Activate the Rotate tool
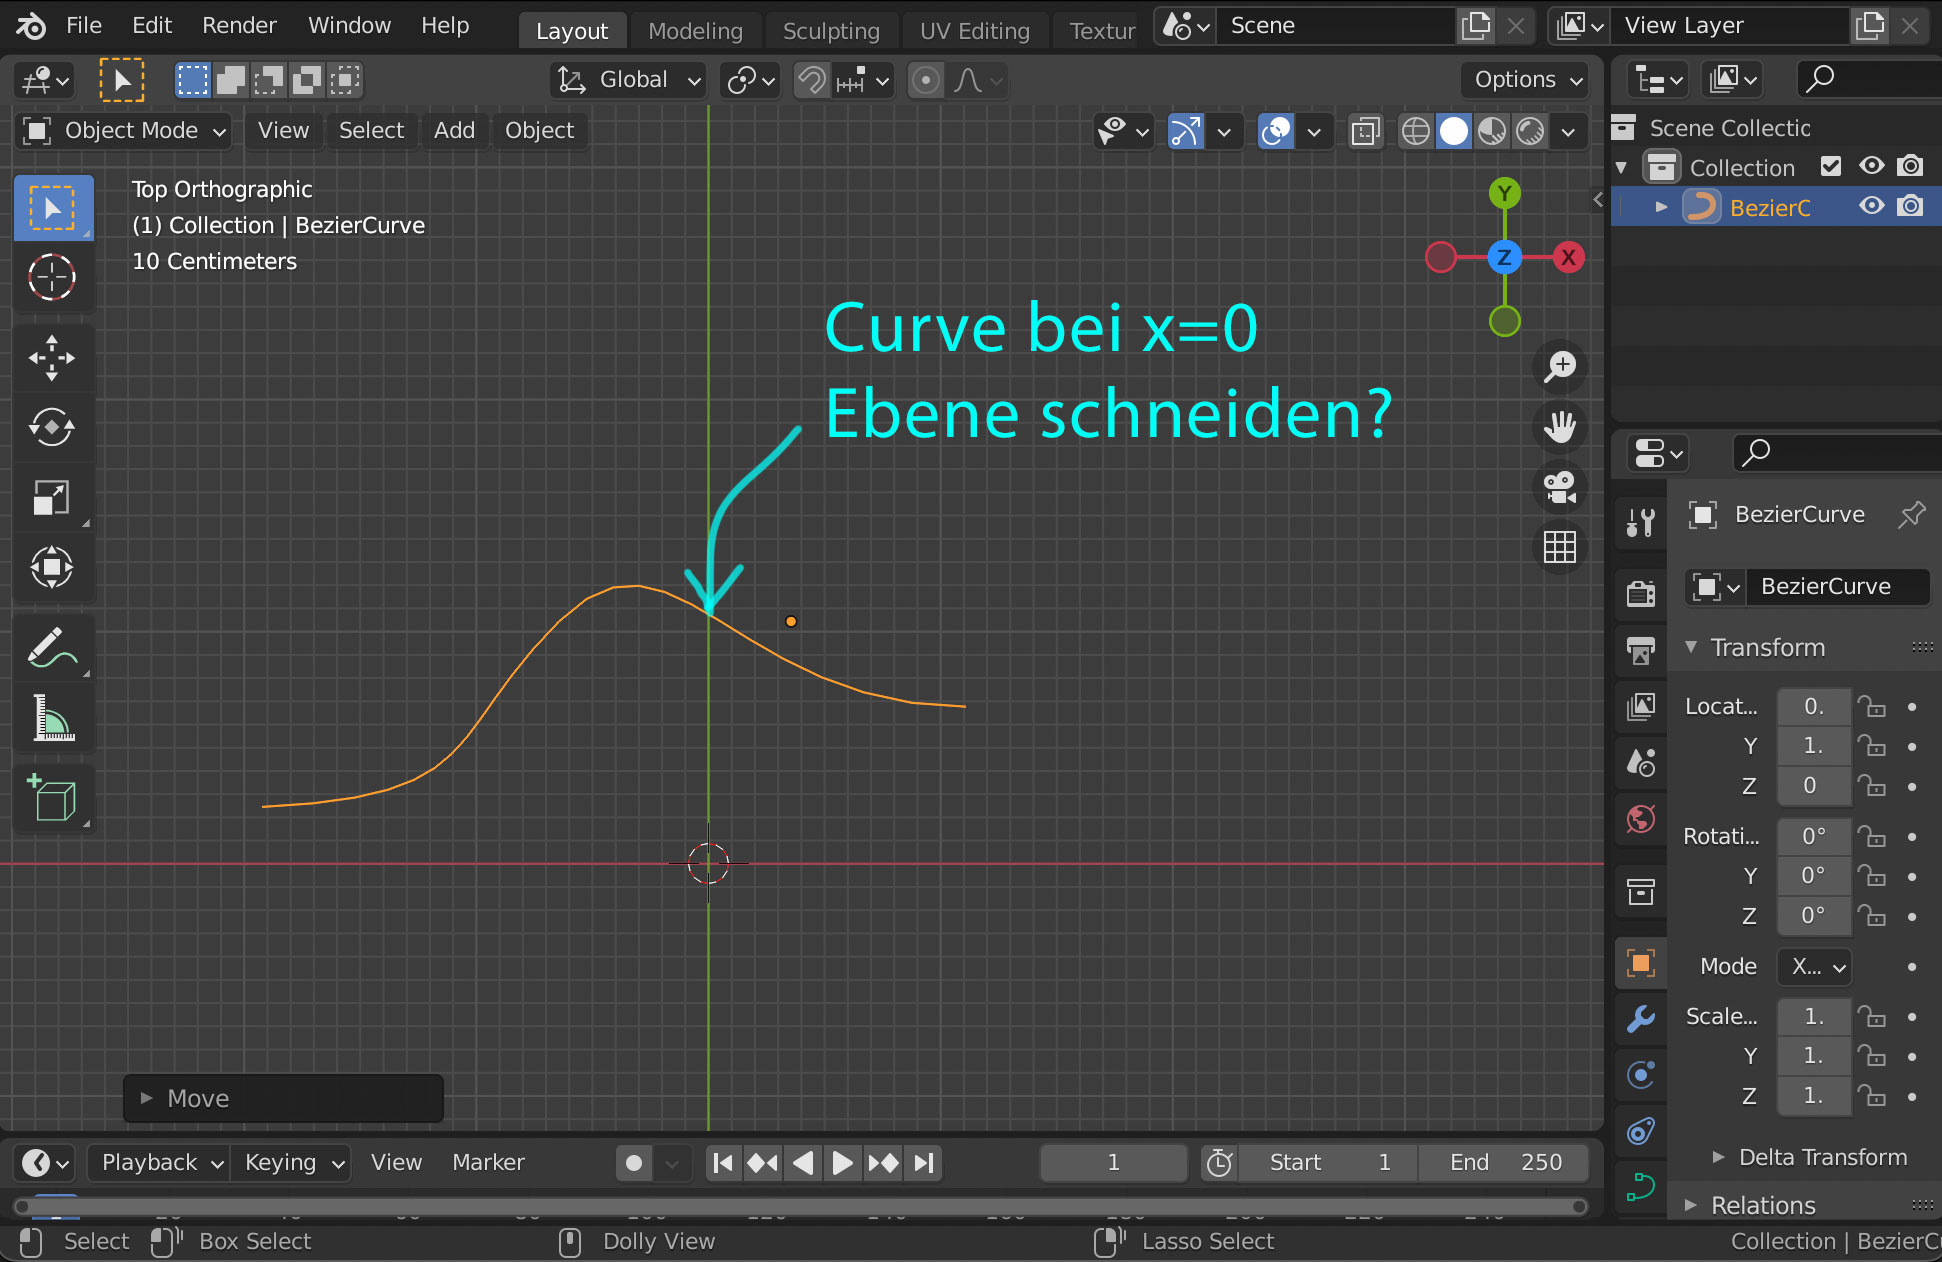The width and height of the screenshot is (1942, 1262). [52, 428]
